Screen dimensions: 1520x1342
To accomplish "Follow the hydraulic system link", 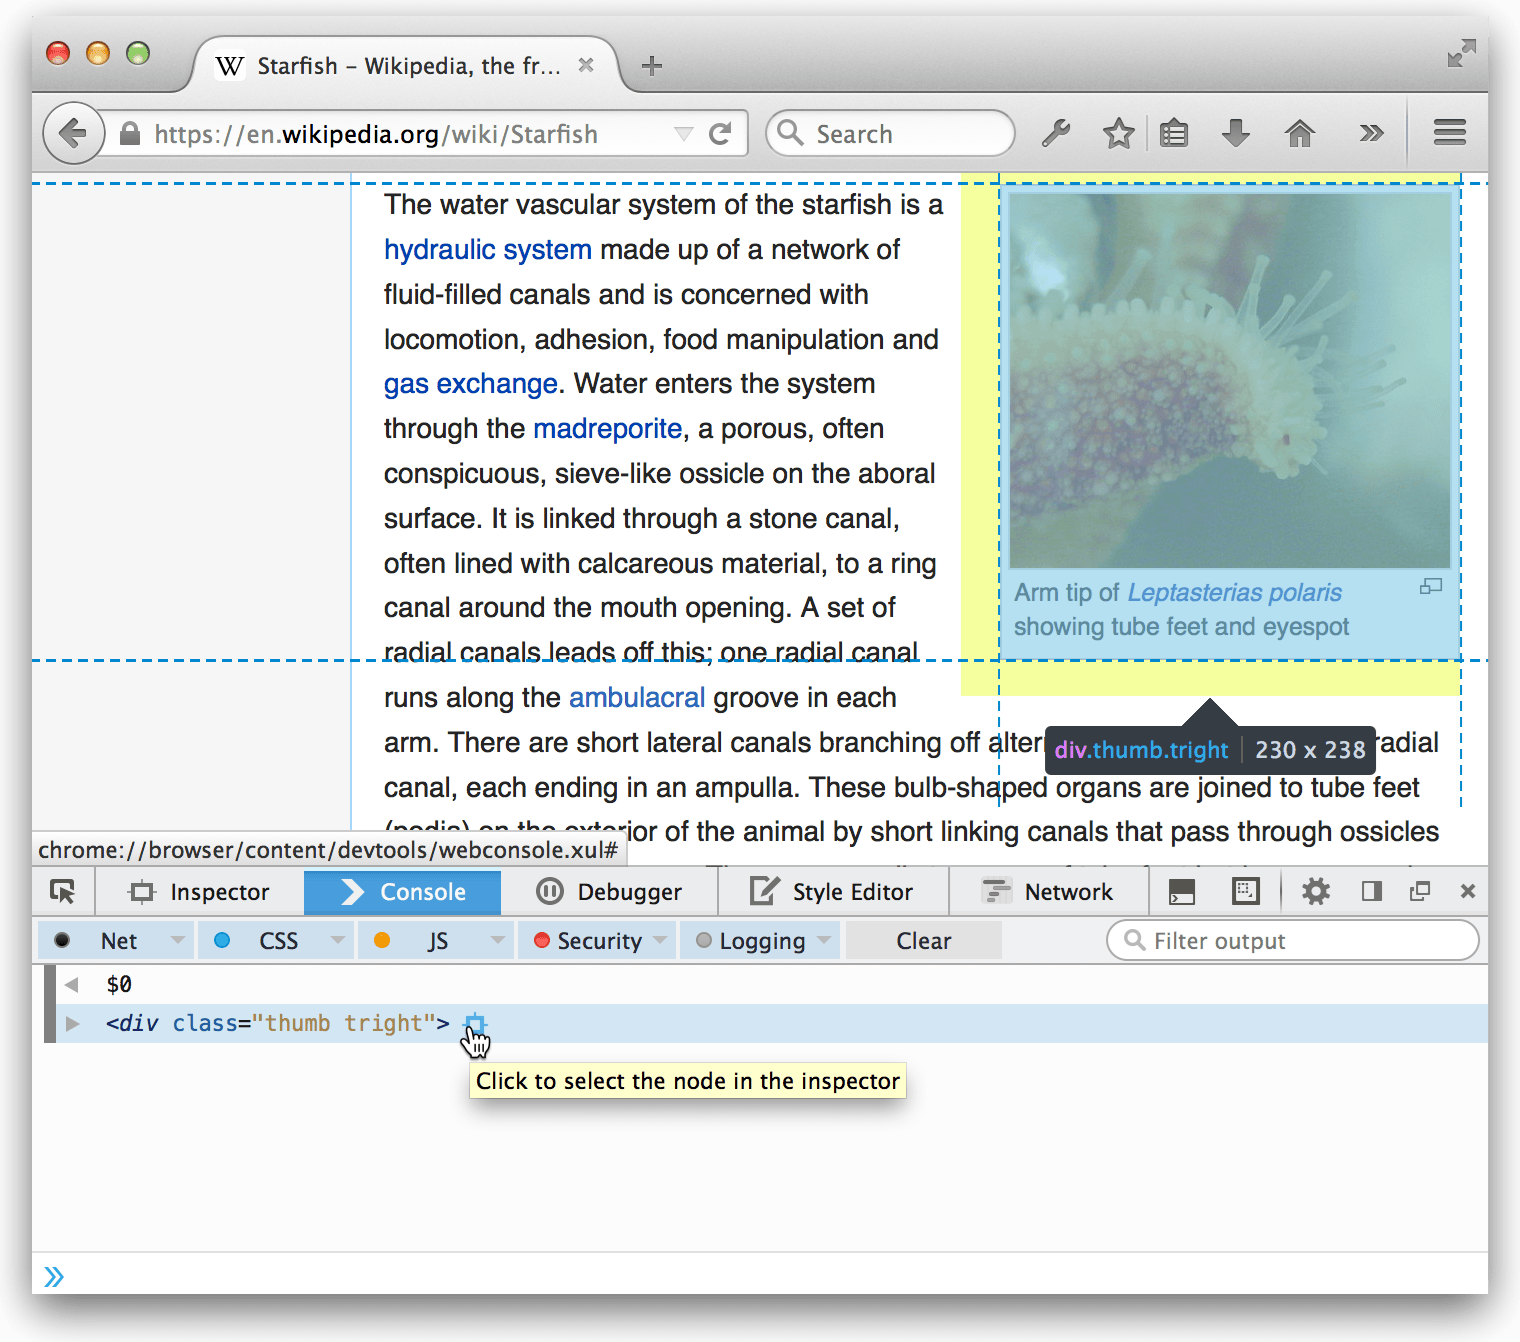I will click(x=488, y=249).
